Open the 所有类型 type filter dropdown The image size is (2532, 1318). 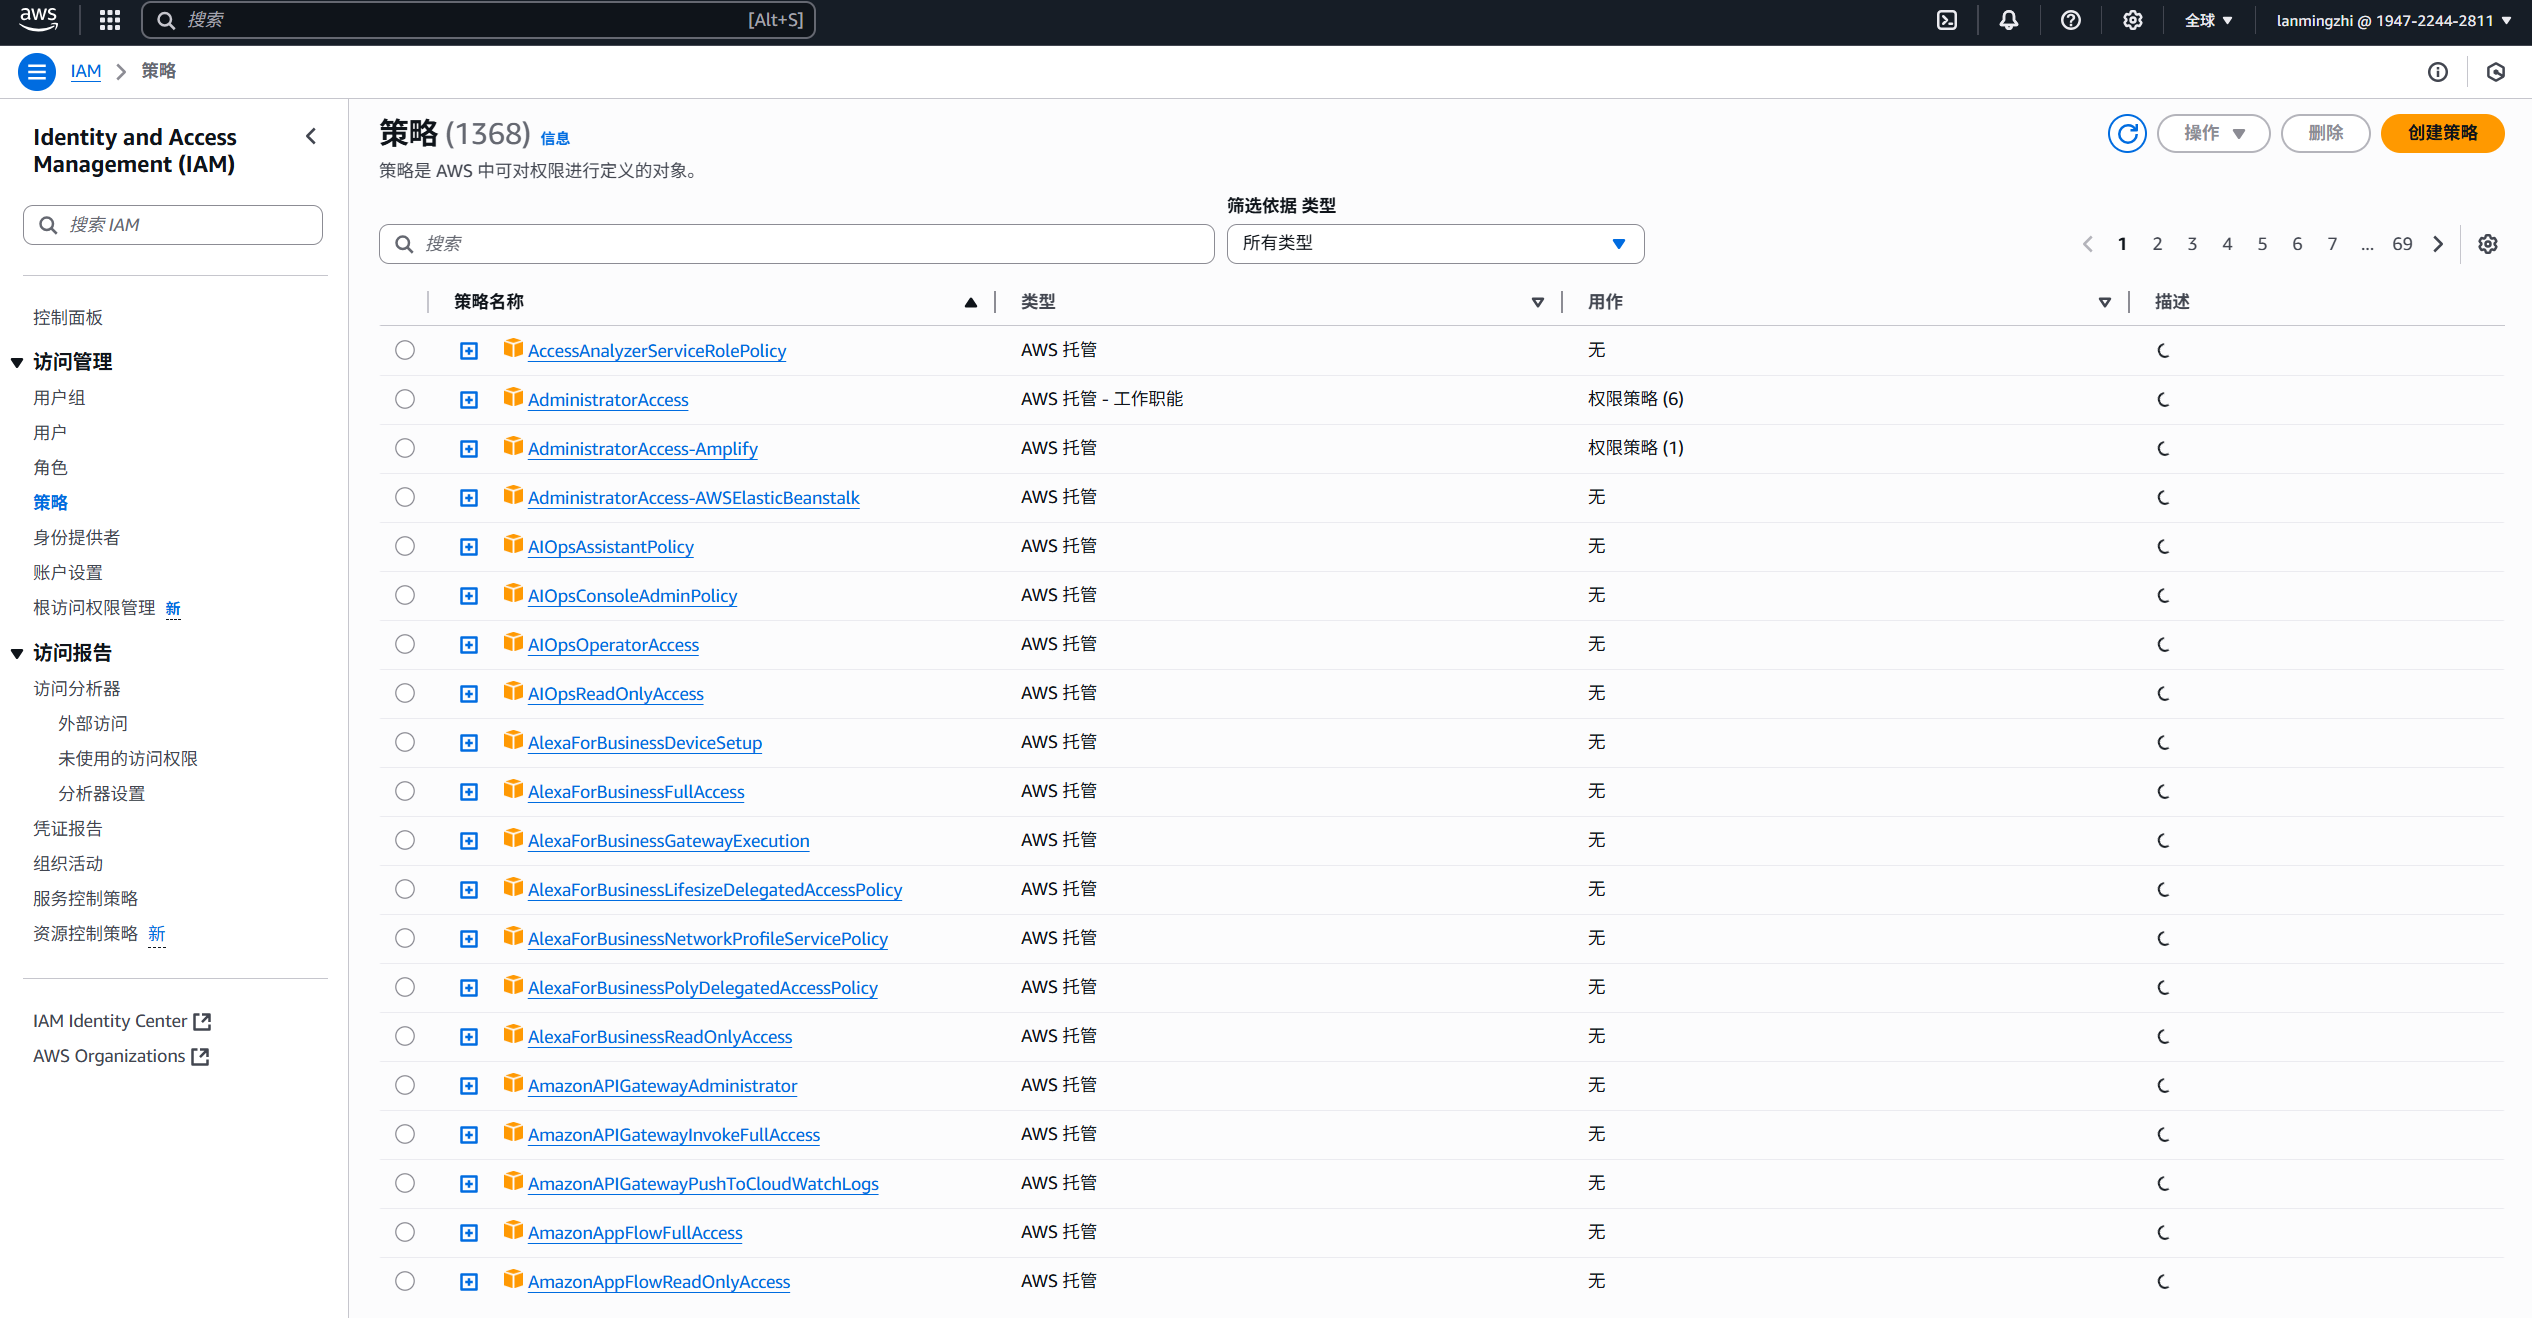tap(1435, 244)
